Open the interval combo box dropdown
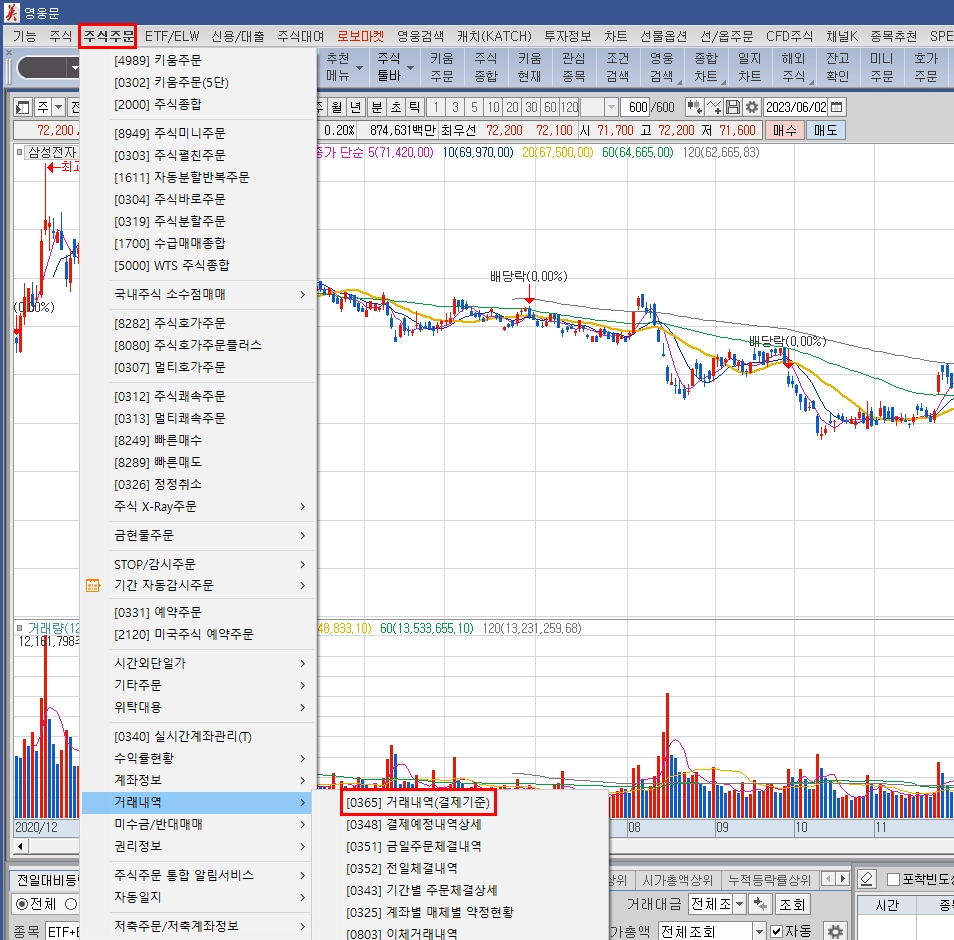This screenshot has width=954, height=940. 611,108
